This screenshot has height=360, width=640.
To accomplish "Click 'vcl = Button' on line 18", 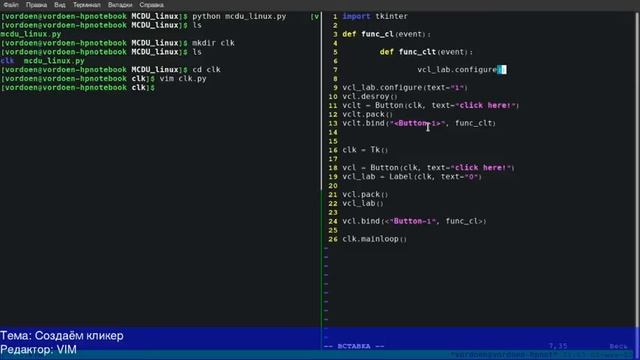I will (370, 167).
